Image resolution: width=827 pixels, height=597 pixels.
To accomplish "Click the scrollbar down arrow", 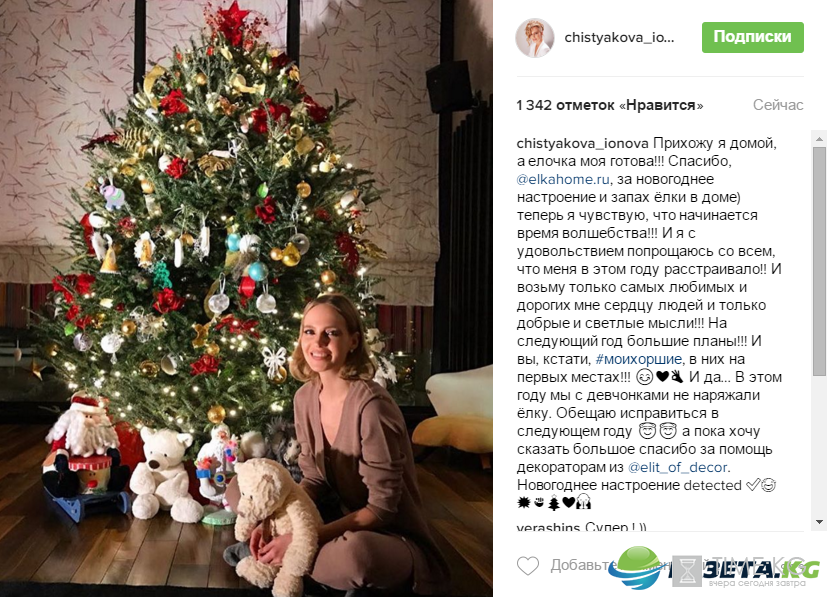I will pyautogui.click(x=819, y=522).
